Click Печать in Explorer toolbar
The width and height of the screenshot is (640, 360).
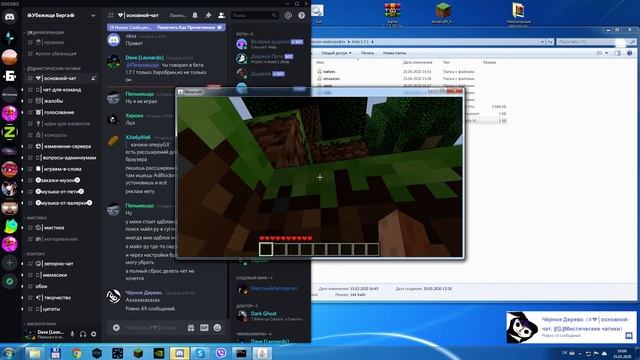[x=367, y=53]
